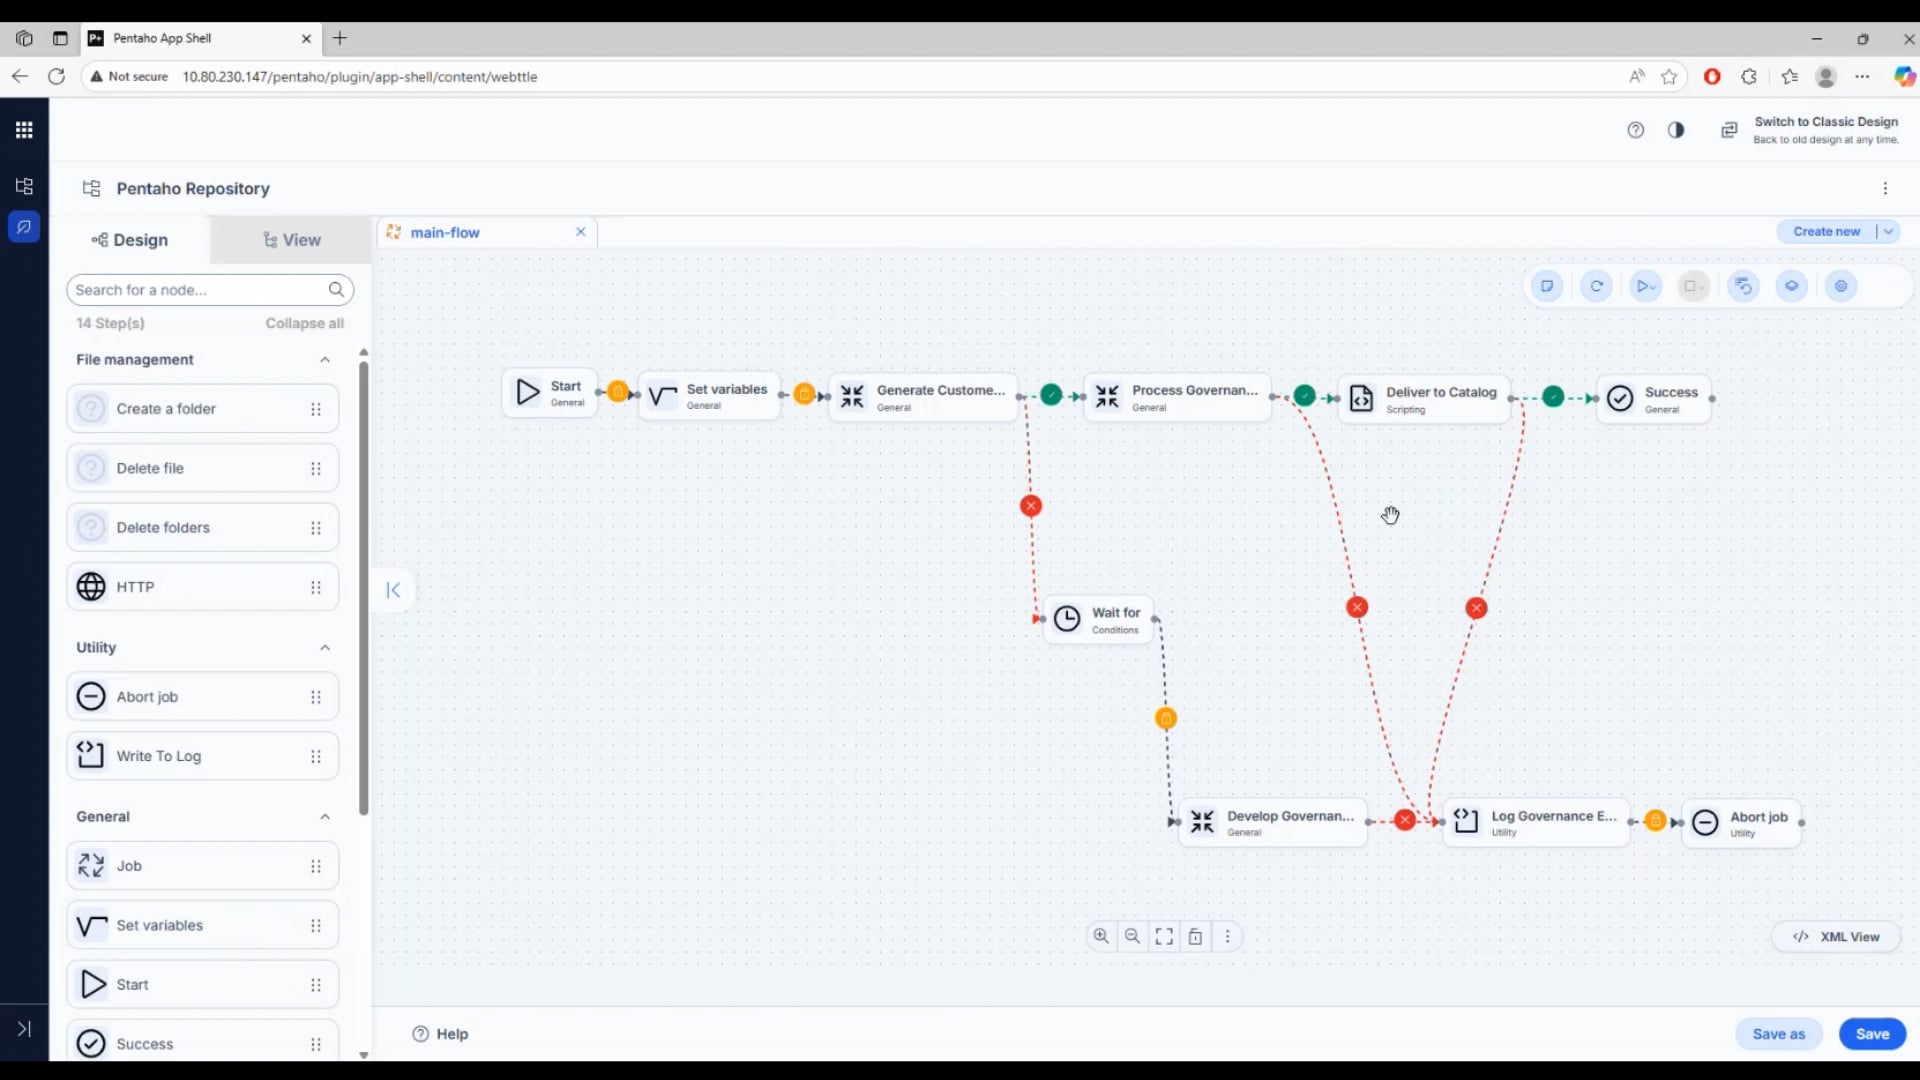Open the Create new dropdown arrow
Screen dimensions: 1920x1080
pos(1889,231)
